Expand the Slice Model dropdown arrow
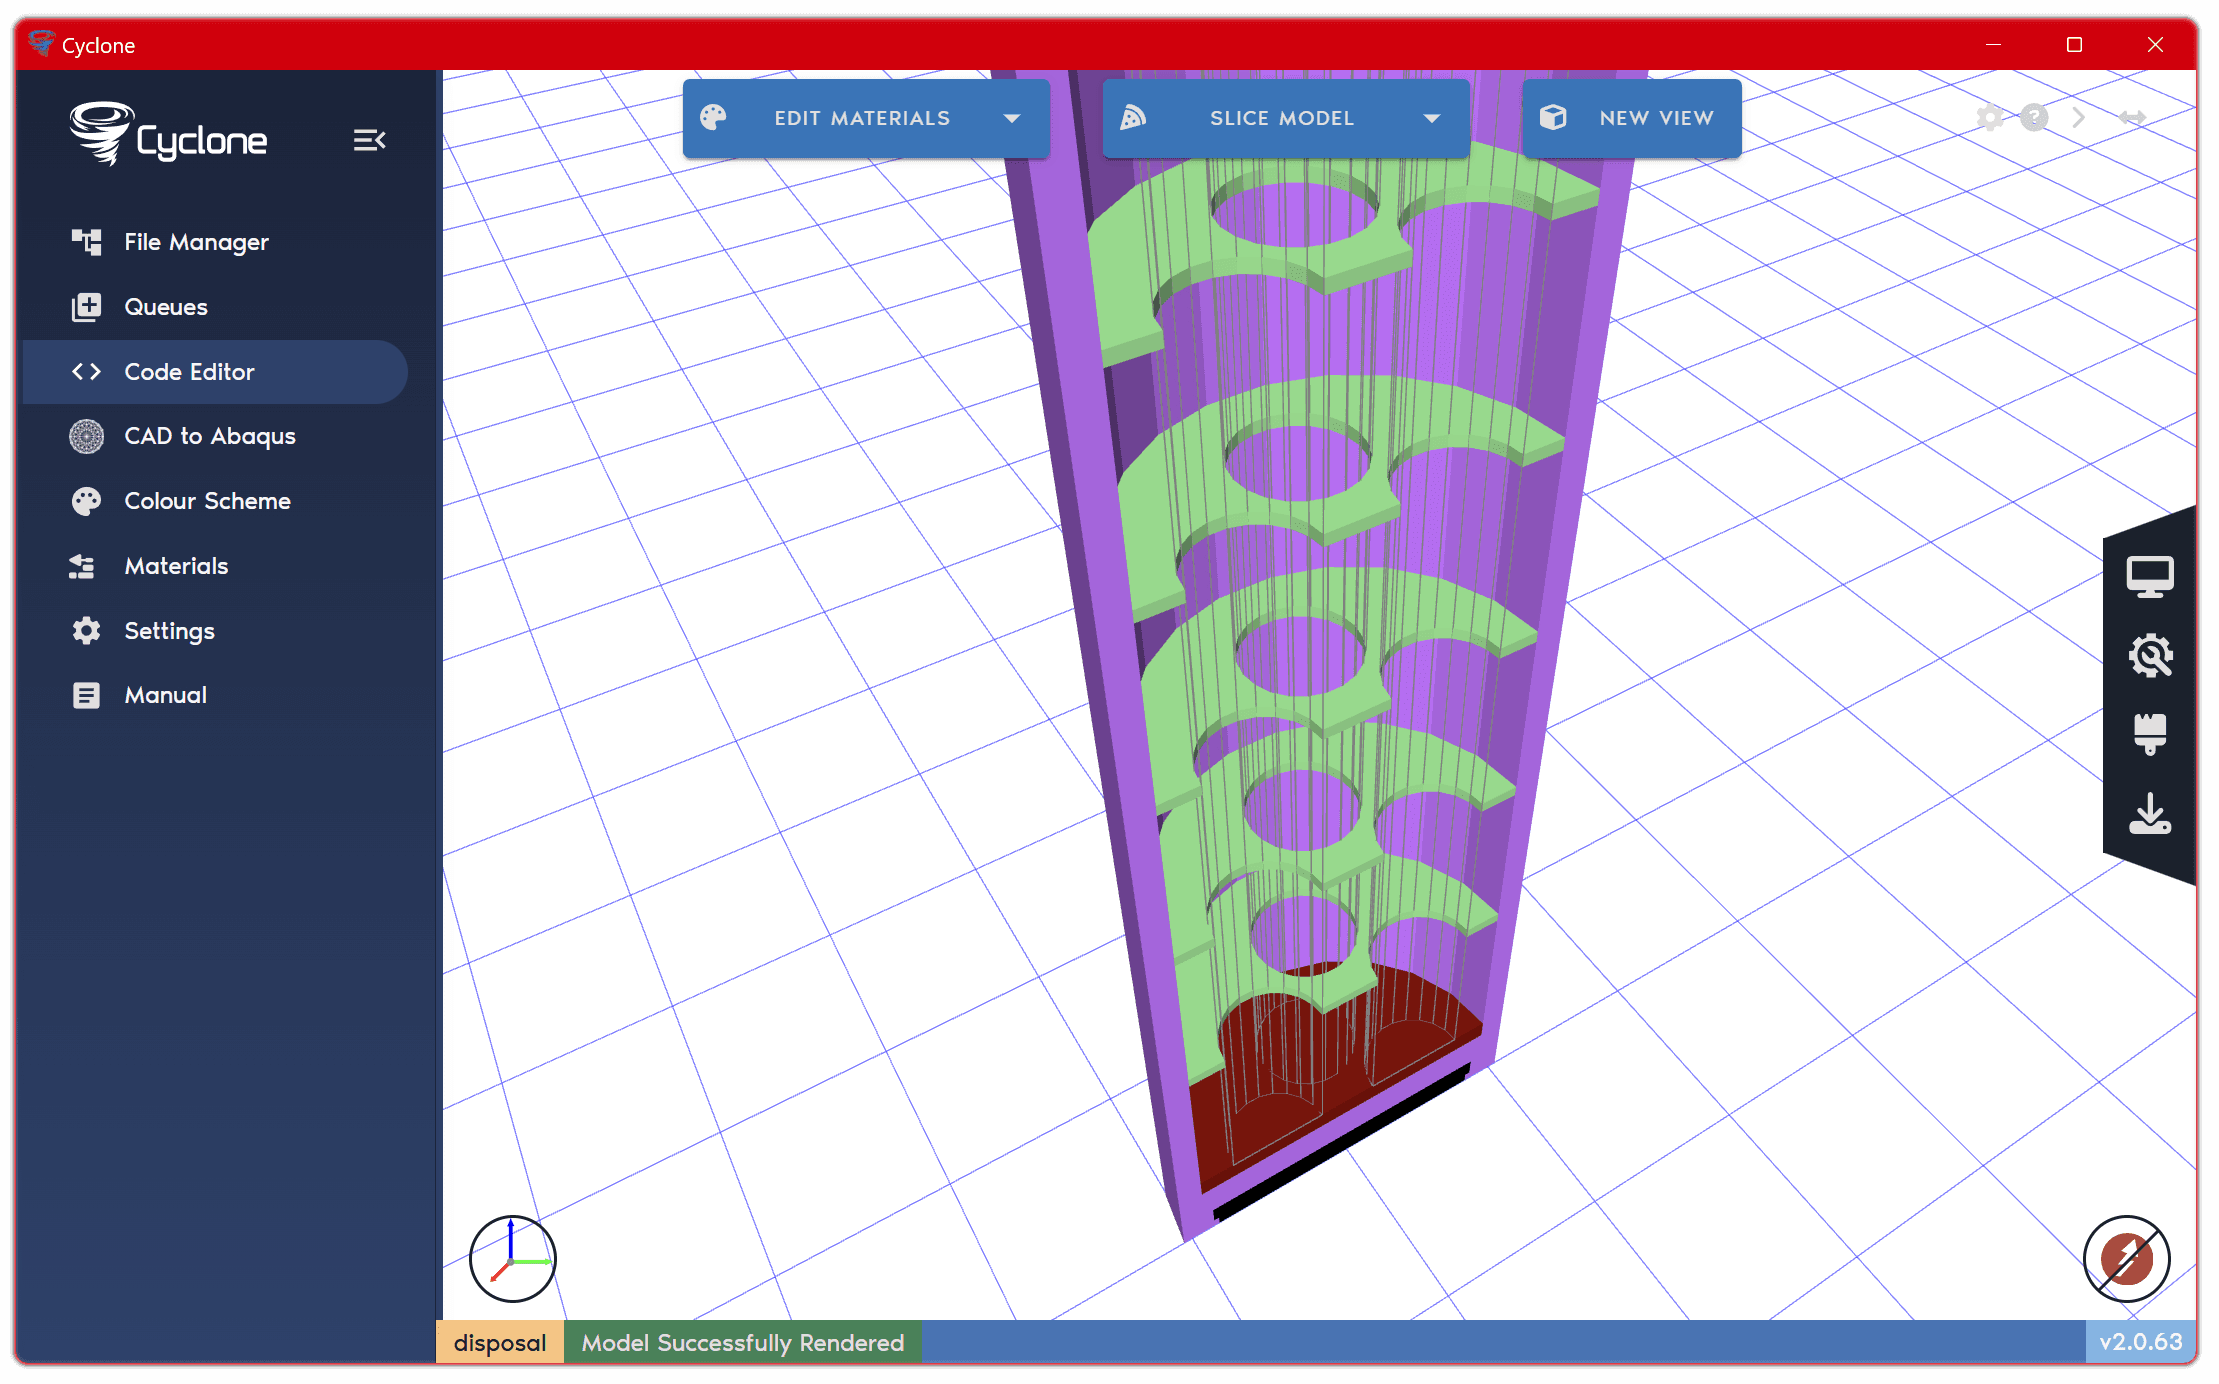The height and width of the screenshot is (1384, 2219). click(1432, 118)
